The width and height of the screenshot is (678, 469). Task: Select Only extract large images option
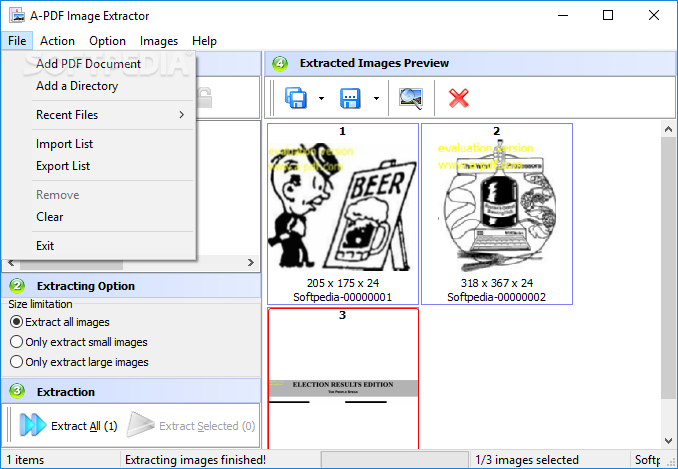coord(79,362)
